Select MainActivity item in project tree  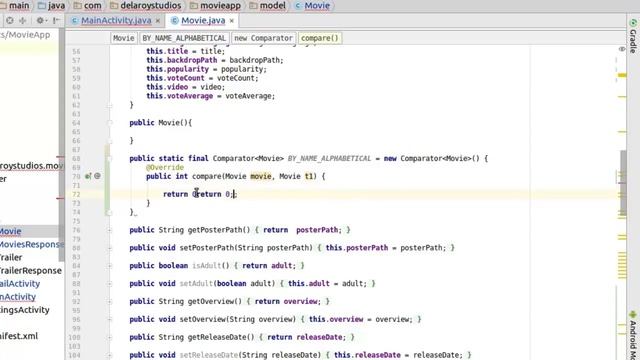[x=18, y=297]
